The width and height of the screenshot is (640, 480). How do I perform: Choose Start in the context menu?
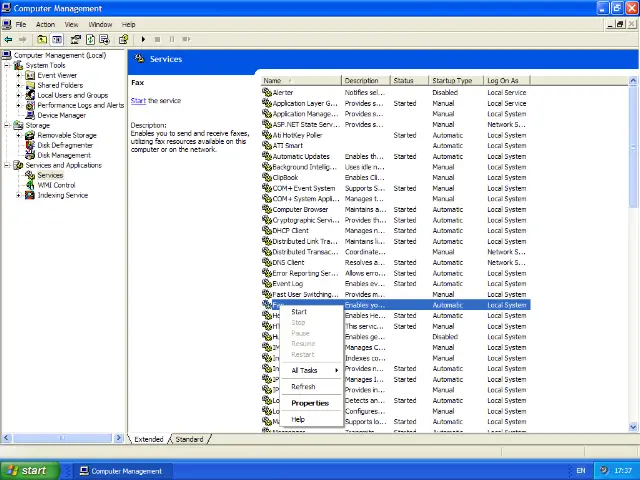point(312,311)
